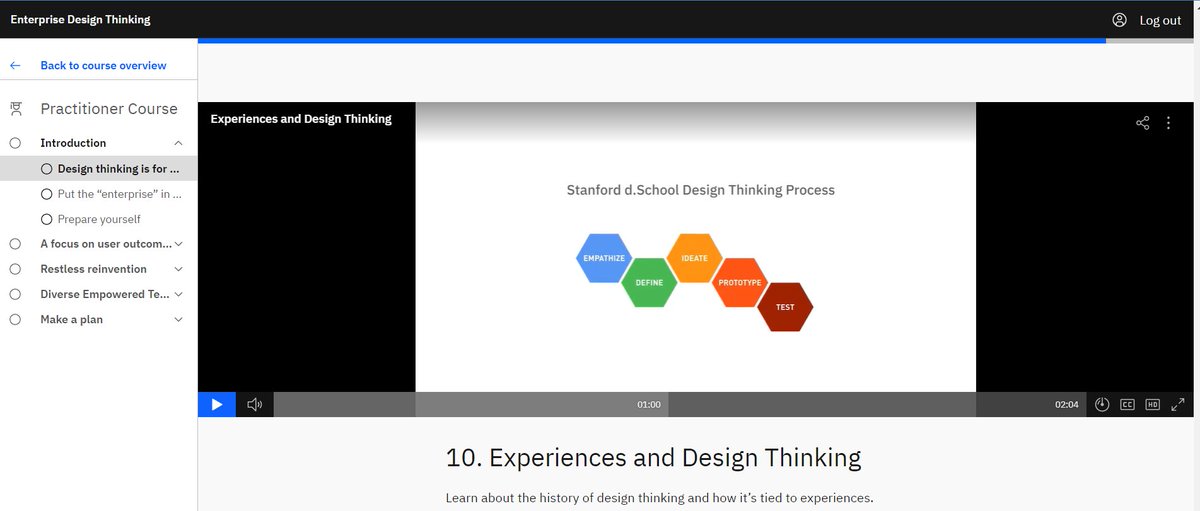Select Make a plan progress circle
The image size is (1200, 511).
click(15, 320)
